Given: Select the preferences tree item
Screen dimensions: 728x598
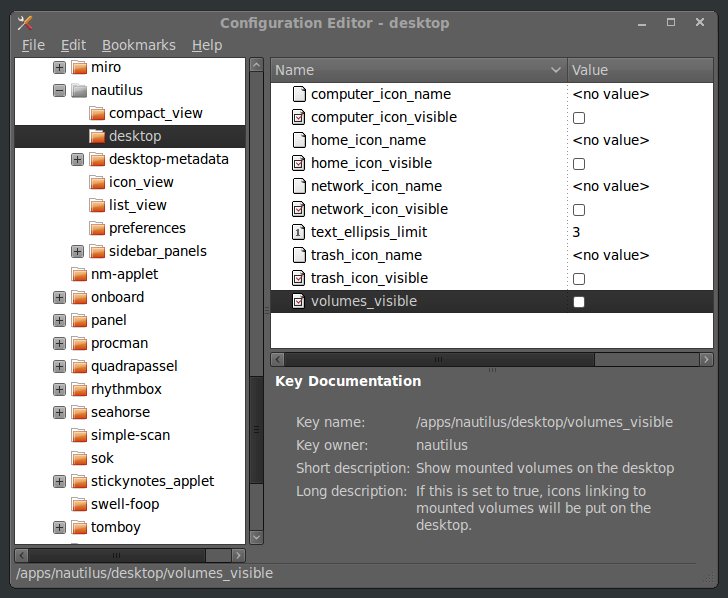Looking at the screenshot, I should click(147, 228).
